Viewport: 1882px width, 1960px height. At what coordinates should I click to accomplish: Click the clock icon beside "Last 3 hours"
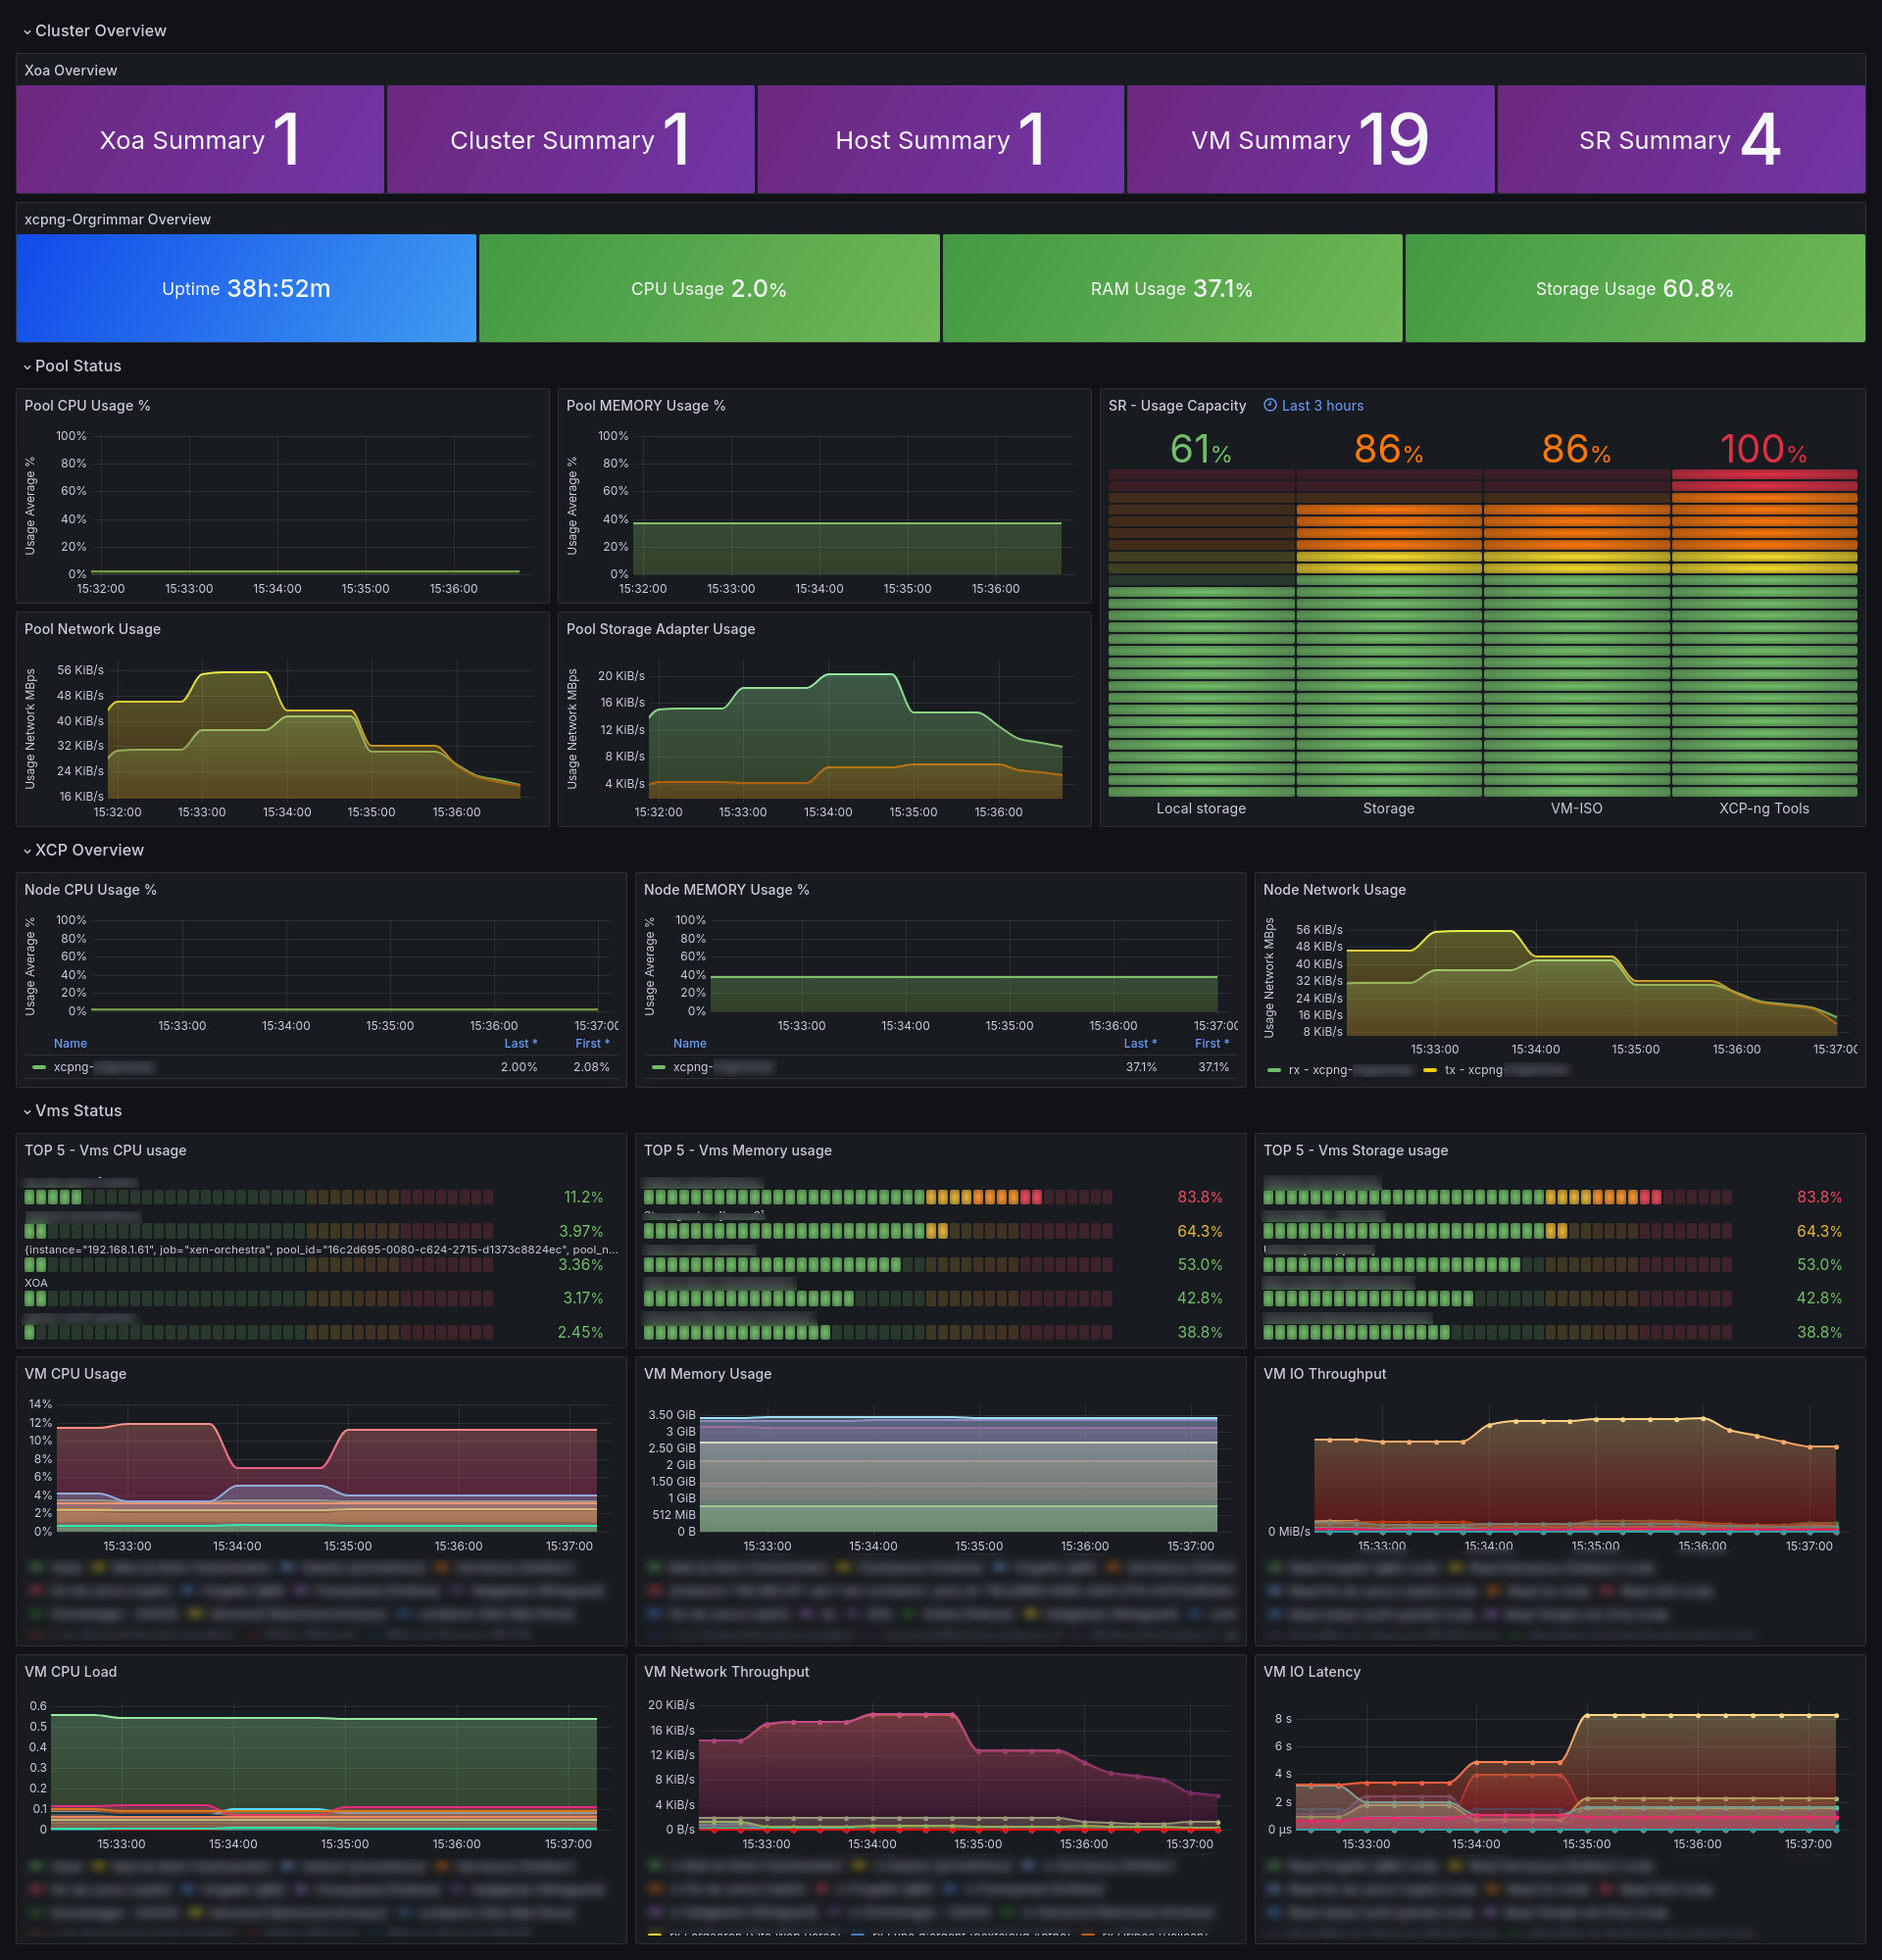pos(1271,406)
